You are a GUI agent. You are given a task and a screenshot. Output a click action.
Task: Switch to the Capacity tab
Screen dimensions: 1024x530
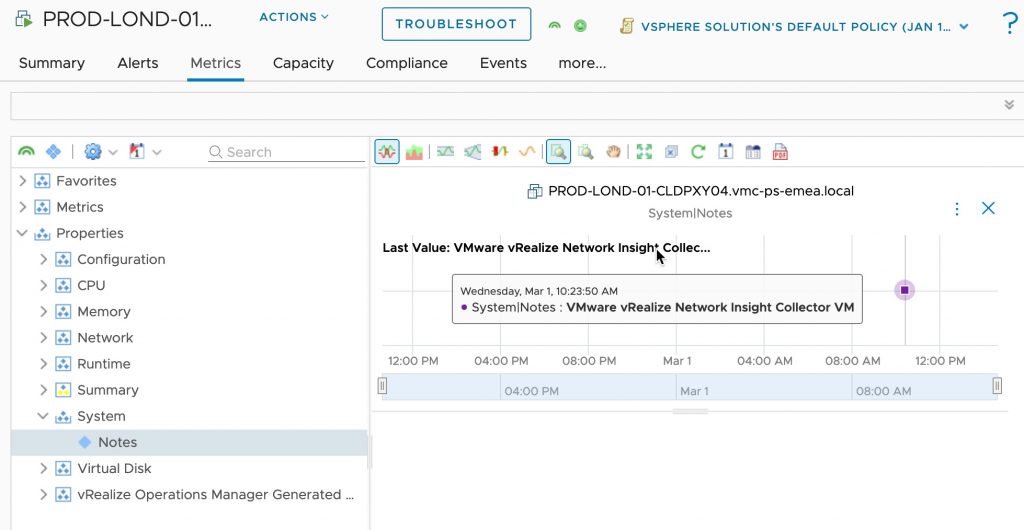[303, 63]
